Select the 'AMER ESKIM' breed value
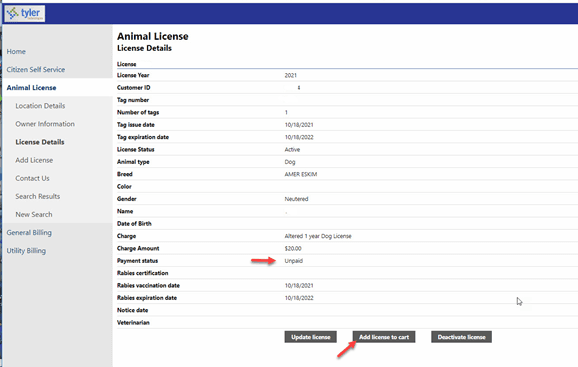Viewport: 578px width, 367px height. 301,174
